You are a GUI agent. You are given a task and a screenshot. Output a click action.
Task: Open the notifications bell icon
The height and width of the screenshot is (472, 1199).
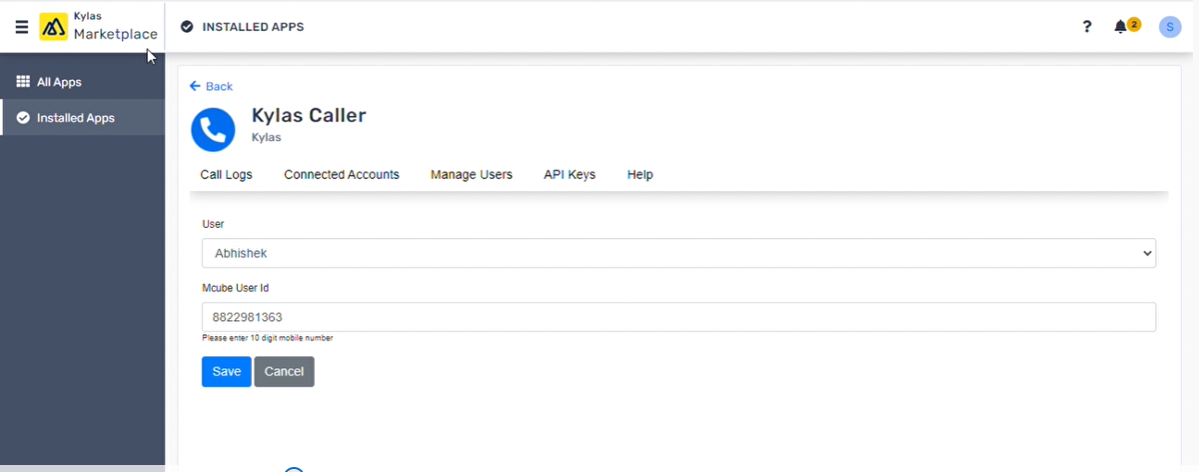(x=1120, y=27)
